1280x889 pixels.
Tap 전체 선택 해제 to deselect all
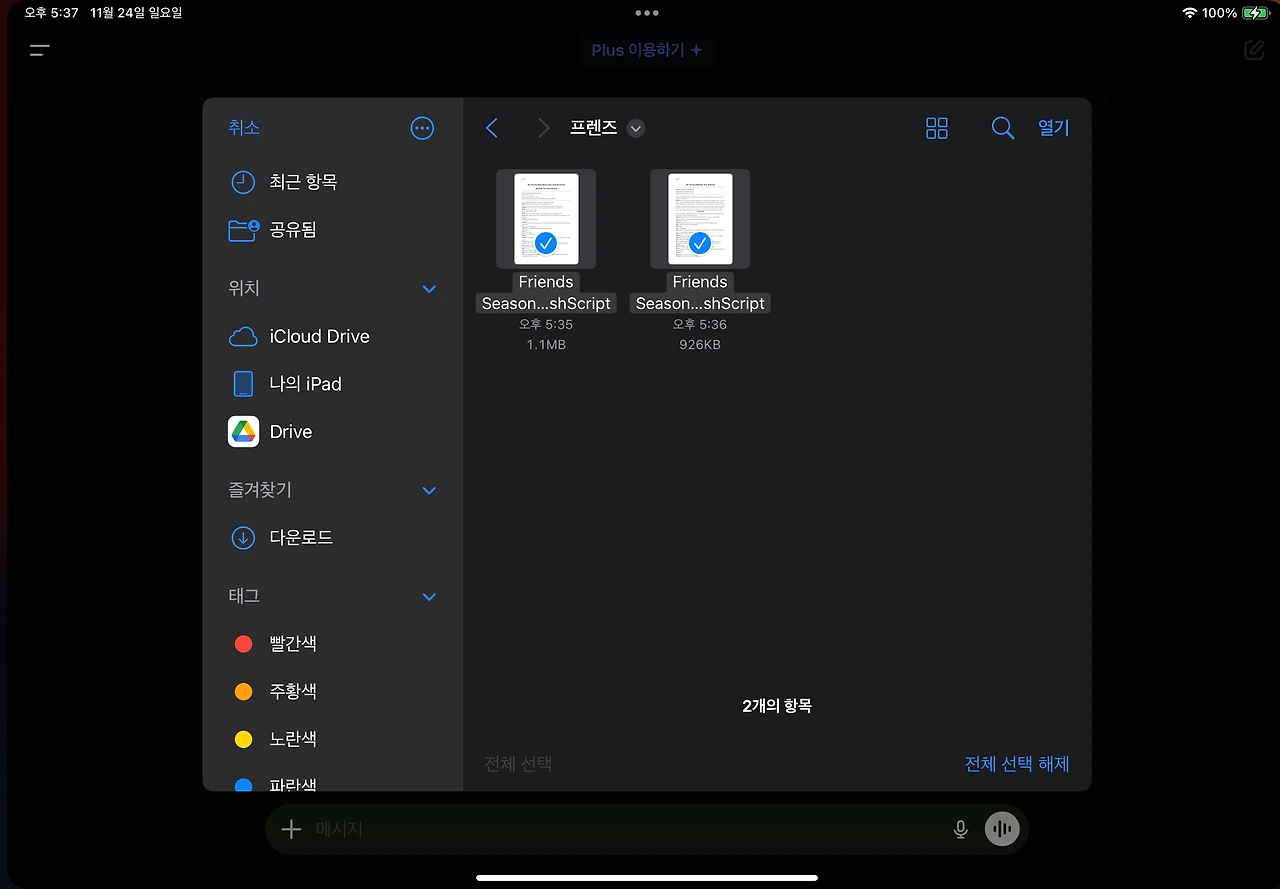(1017, 764)
